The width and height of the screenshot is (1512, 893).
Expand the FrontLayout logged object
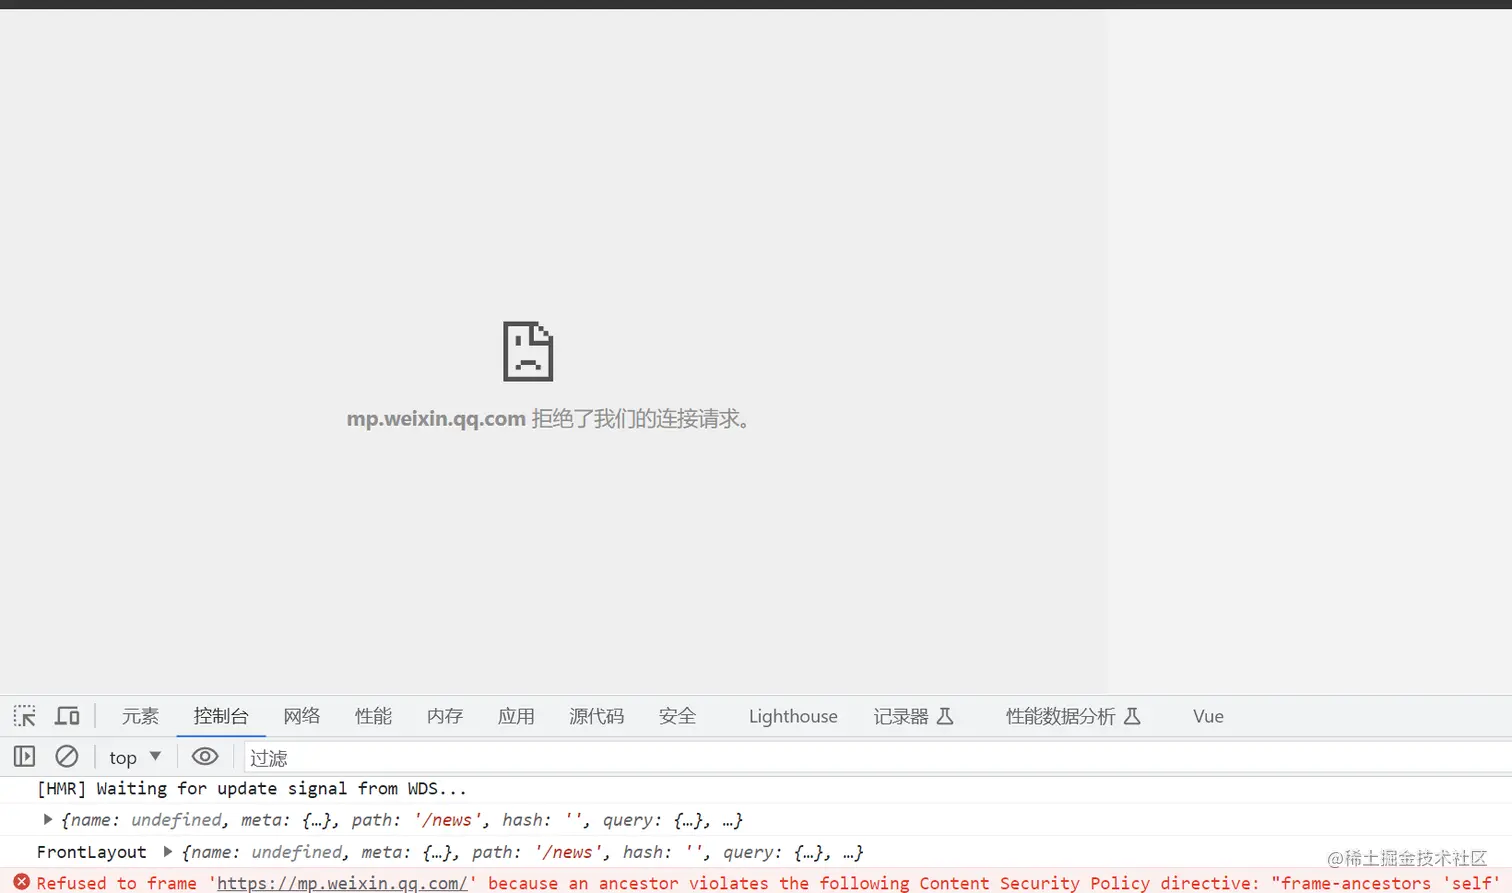167,852
